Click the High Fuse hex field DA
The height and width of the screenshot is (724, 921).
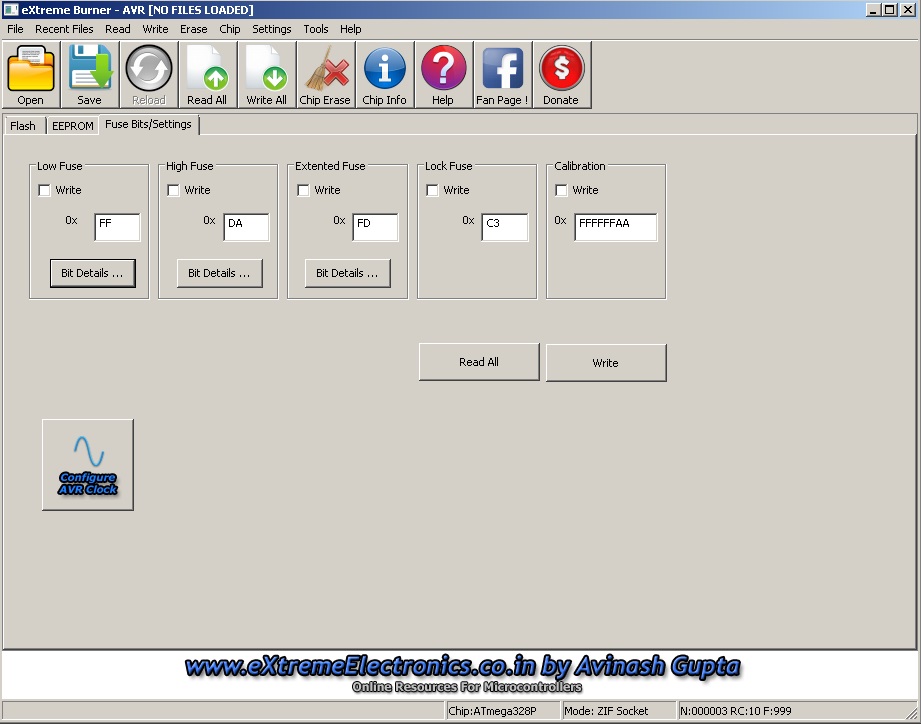(x=246, y=227)
